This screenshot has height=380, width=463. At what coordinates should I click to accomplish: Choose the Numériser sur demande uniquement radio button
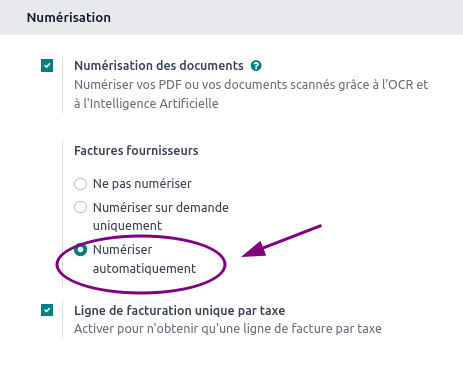(80, 207)
